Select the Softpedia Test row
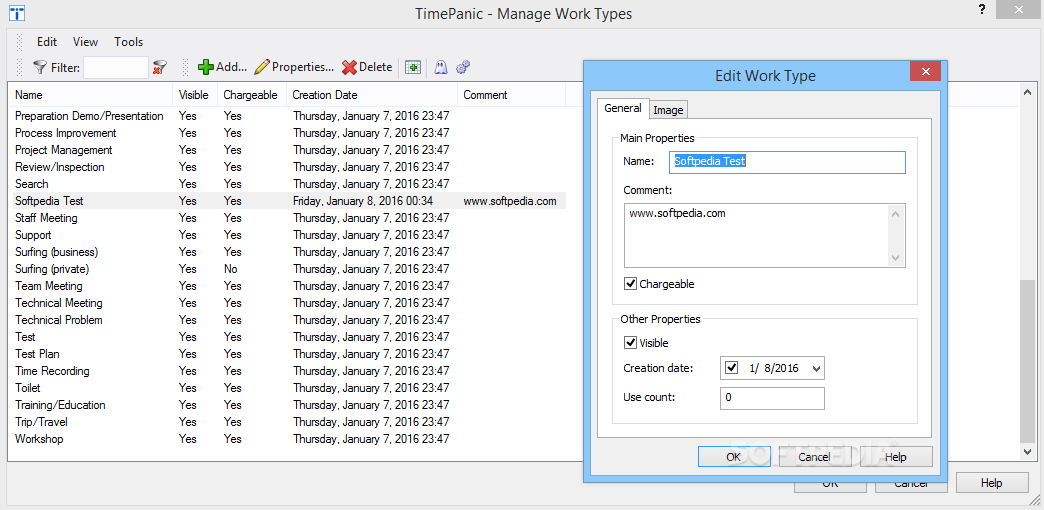The width and height of the screenshot is (1044, 510). point(289,201)
